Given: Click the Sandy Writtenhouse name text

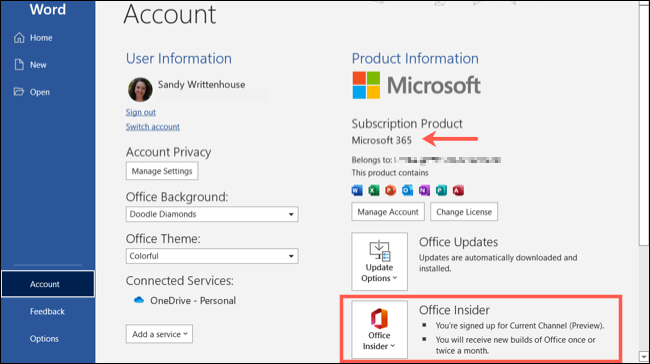Looking at the screenshot, I should pyautogui.click(x=201, y=85).
